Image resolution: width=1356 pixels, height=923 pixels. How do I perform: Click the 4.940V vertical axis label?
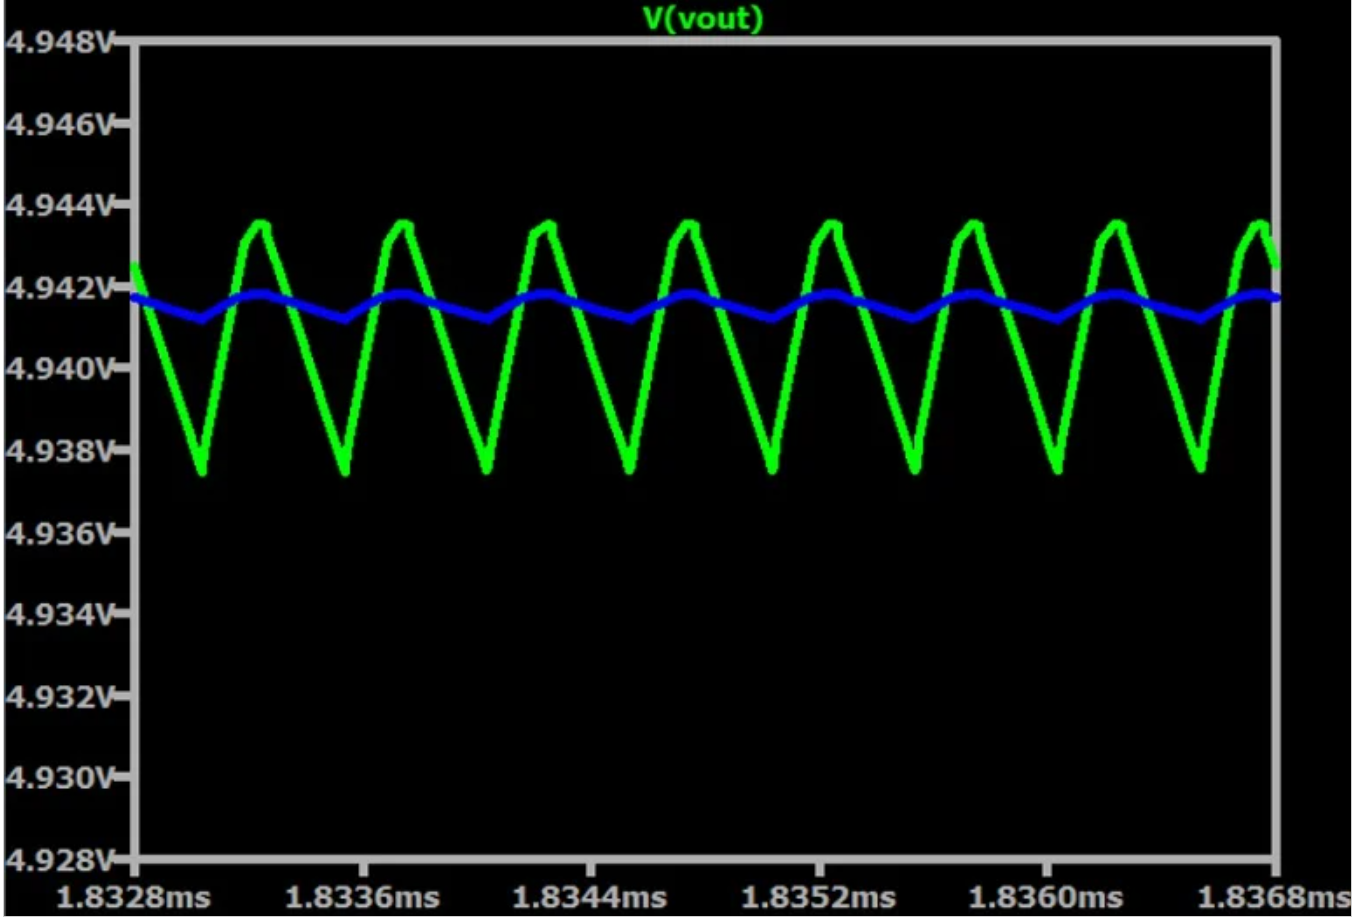tap(59, 369)
